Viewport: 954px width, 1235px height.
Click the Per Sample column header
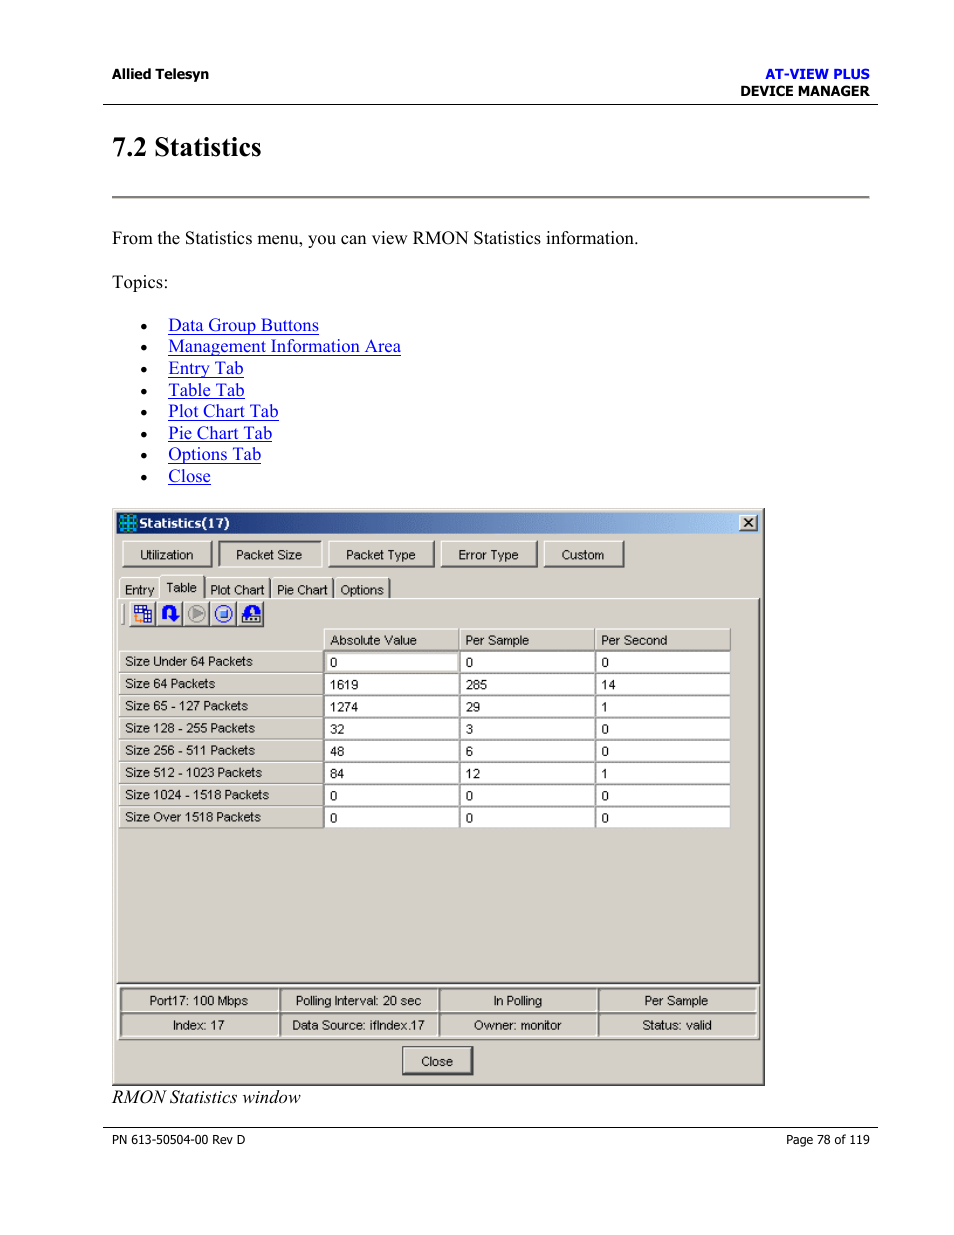(x=527, y=640)
